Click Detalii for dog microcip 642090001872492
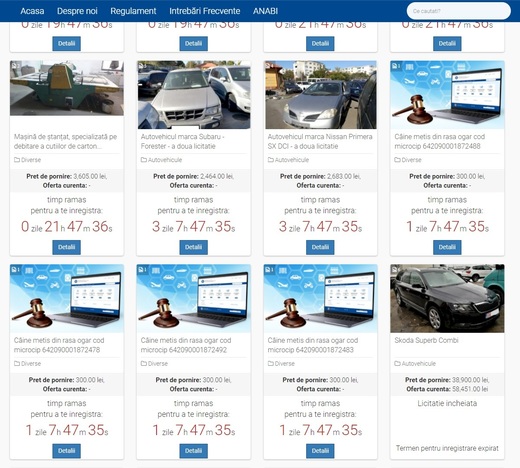 pyautogui.click(x=193, y=451)
